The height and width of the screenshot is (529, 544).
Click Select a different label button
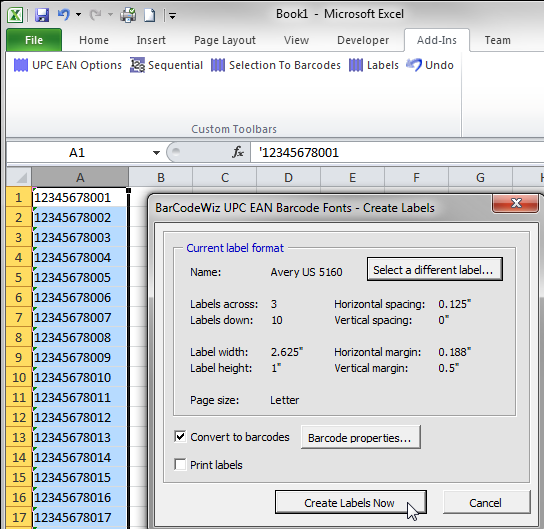(x=435, y=270)
